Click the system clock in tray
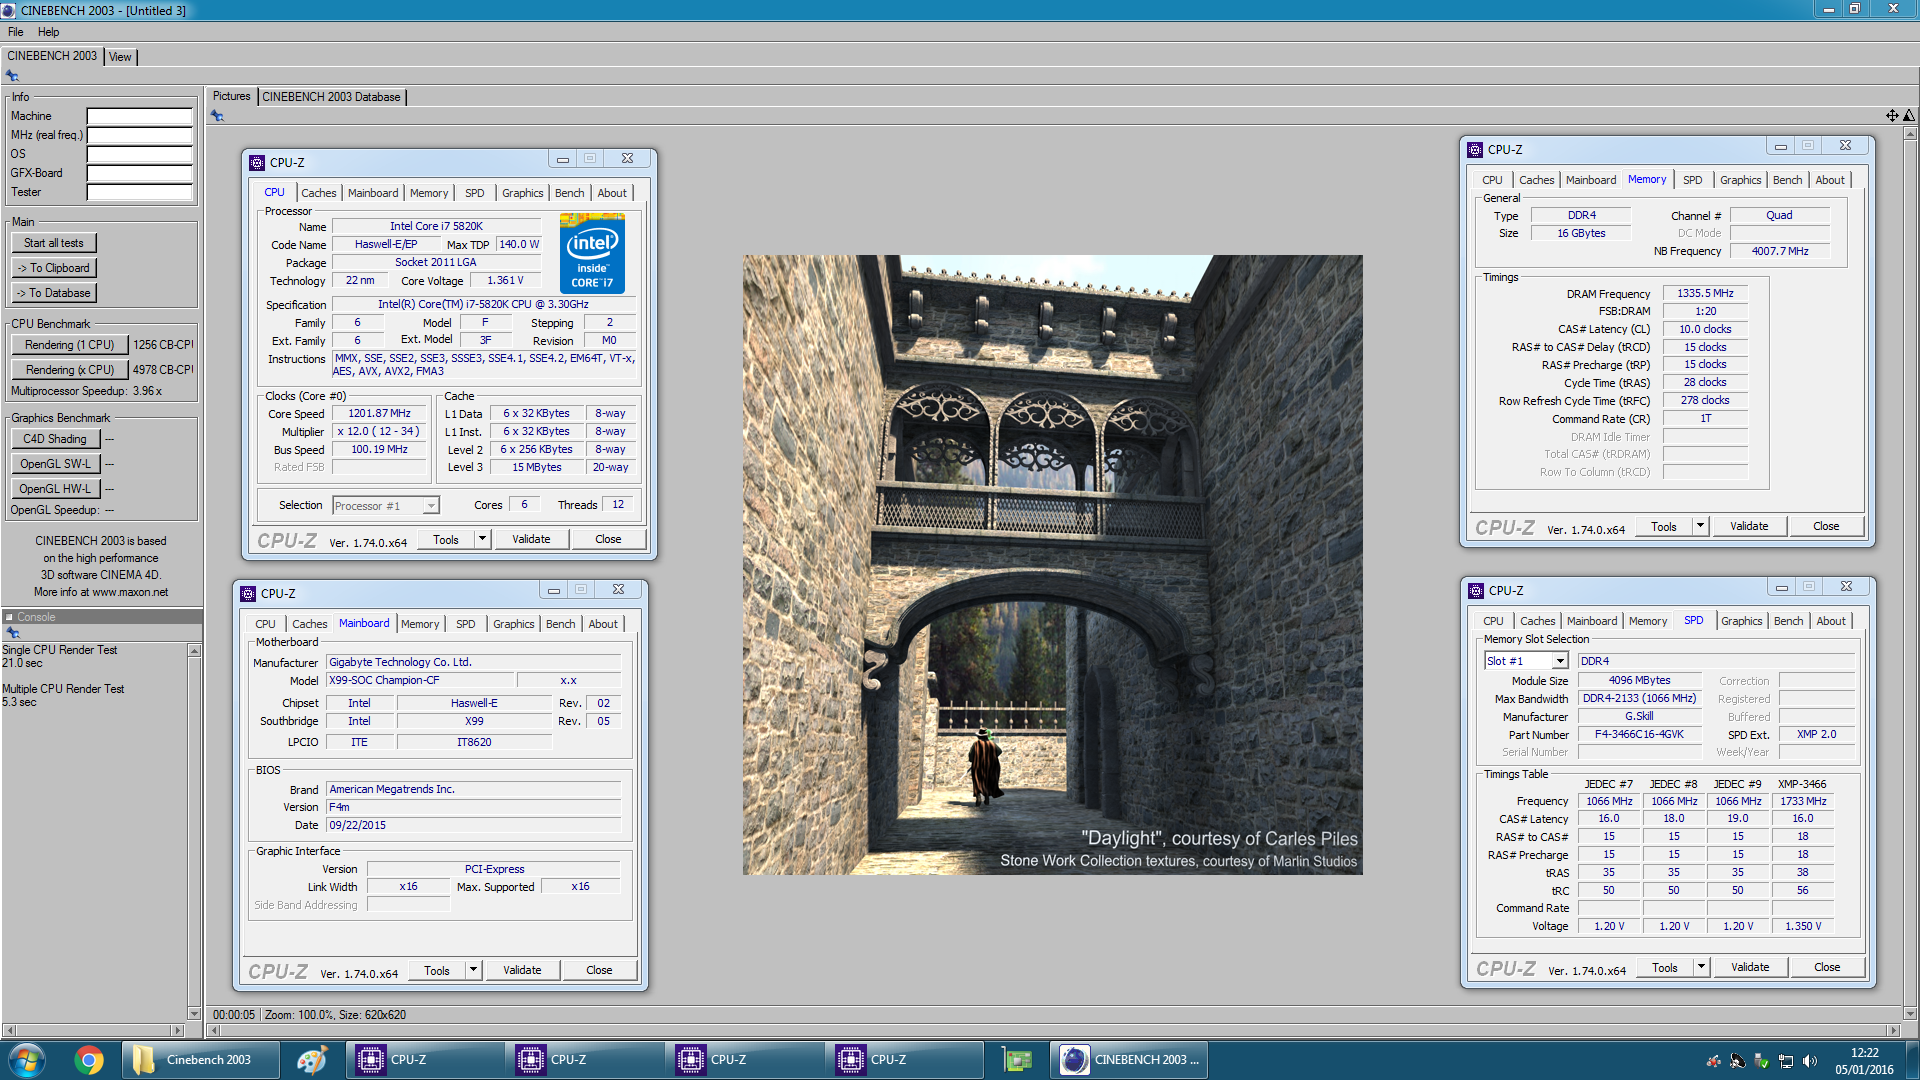Image resolution: width=1920 pixels, height=1080 pixels. (x=1864, y=1061)
